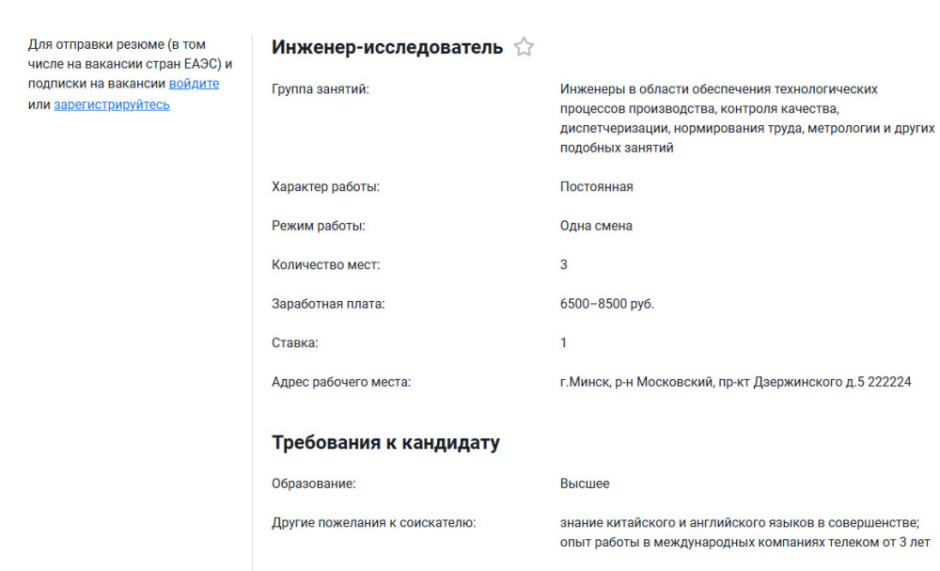This screenshot has height=571, width=940.
Task: Click the Образование label
Action: (314, 484)
